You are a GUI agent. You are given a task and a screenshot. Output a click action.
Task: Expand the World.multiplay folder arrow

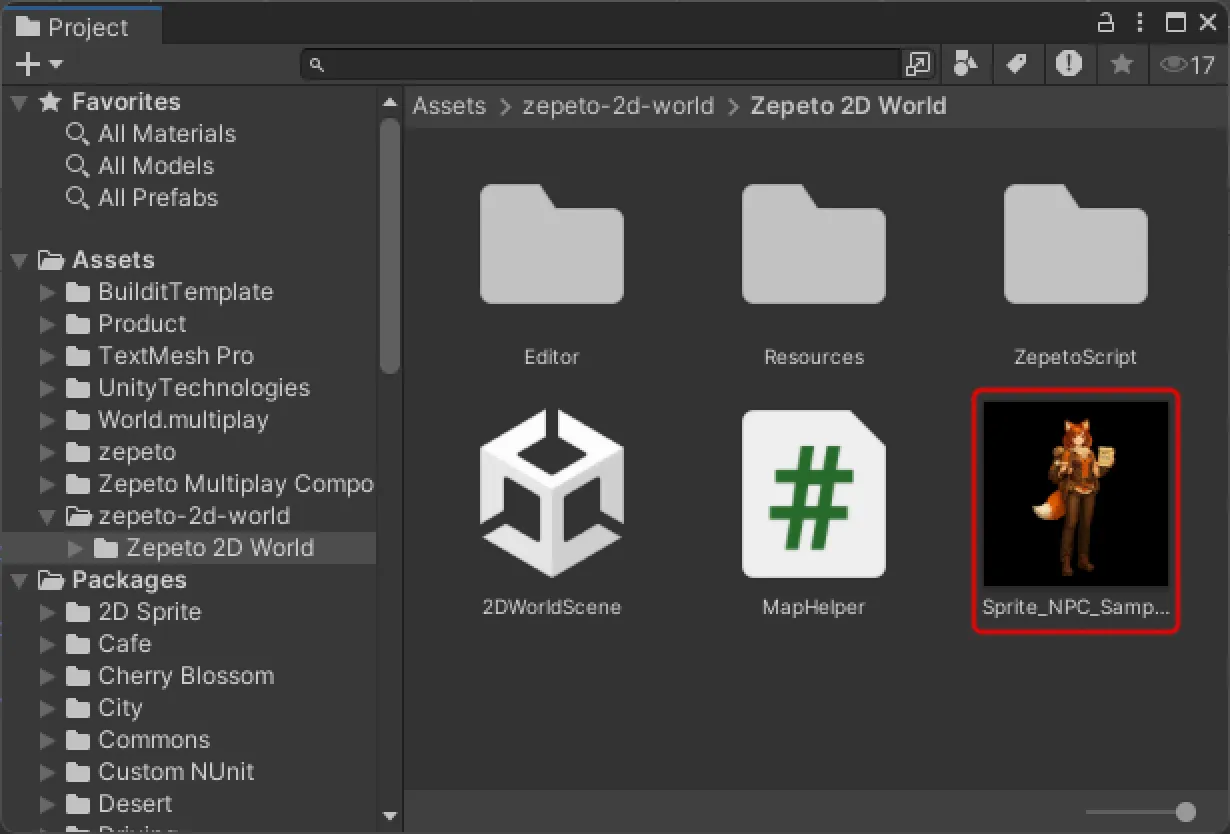click(47, 420)
